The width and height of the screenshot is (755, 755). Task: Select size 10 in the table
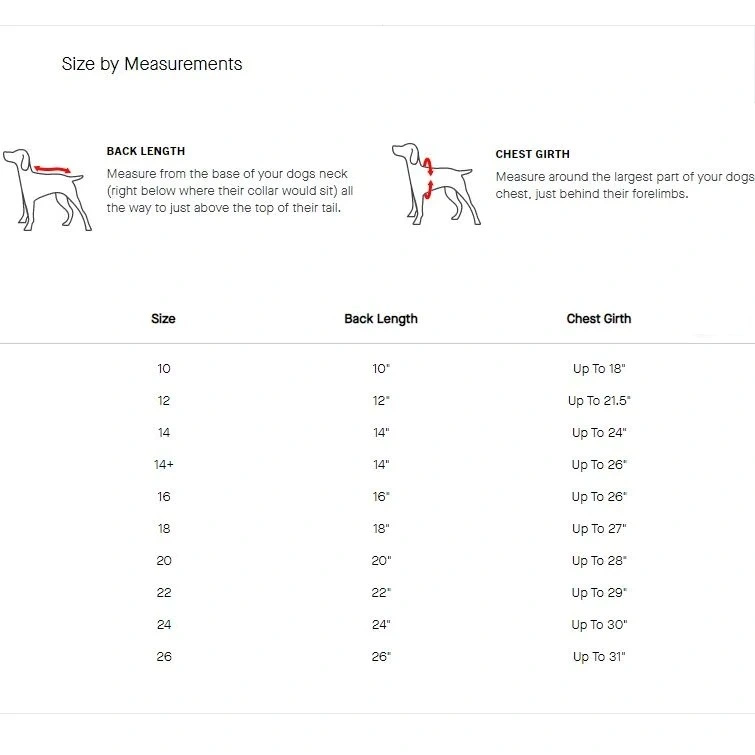click(x=164, y=369)
